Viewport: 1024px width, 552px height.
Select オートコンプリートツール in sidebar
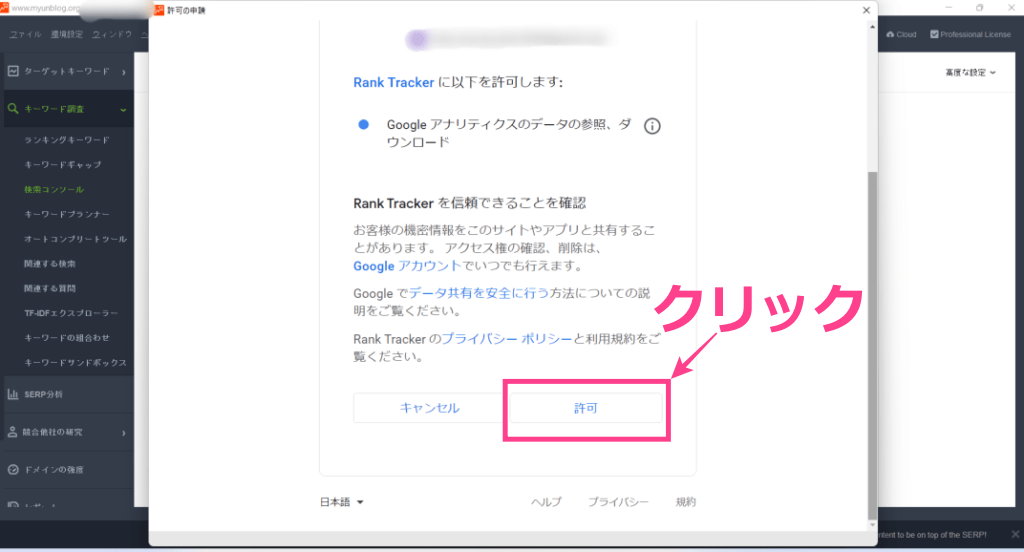(x=76, y=239)
